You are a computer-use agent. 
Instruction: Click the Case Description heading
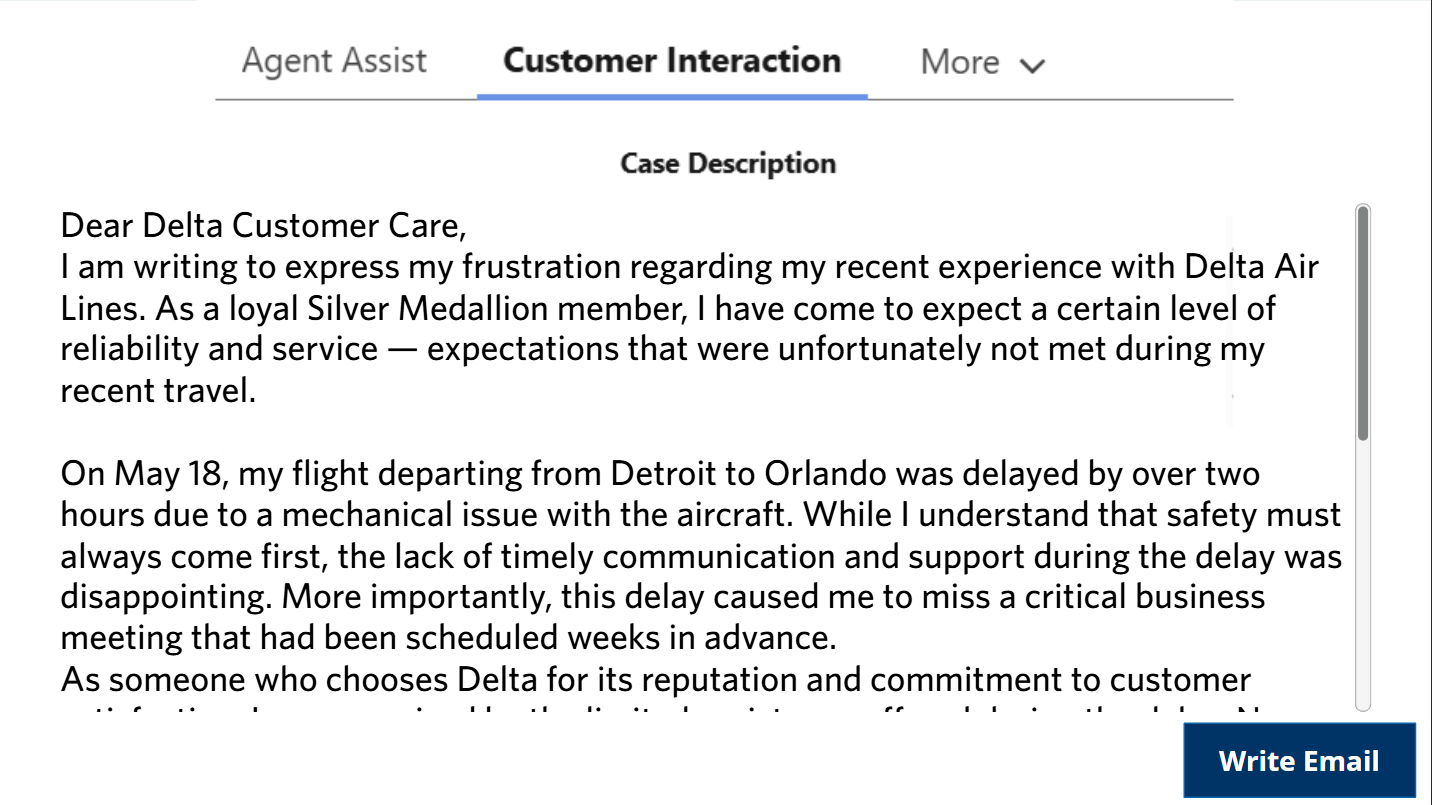[x=728, y=163]
